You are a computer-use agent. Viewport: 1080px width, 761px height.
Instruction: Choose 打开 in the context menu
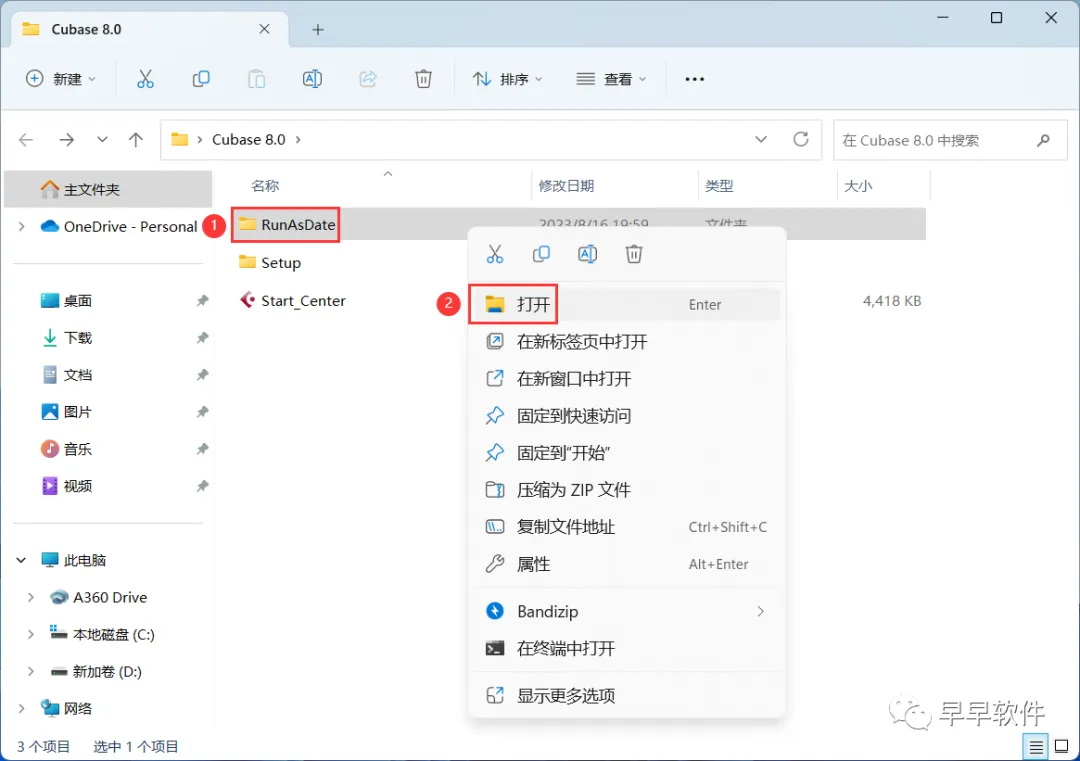click(x=626, y=304)
